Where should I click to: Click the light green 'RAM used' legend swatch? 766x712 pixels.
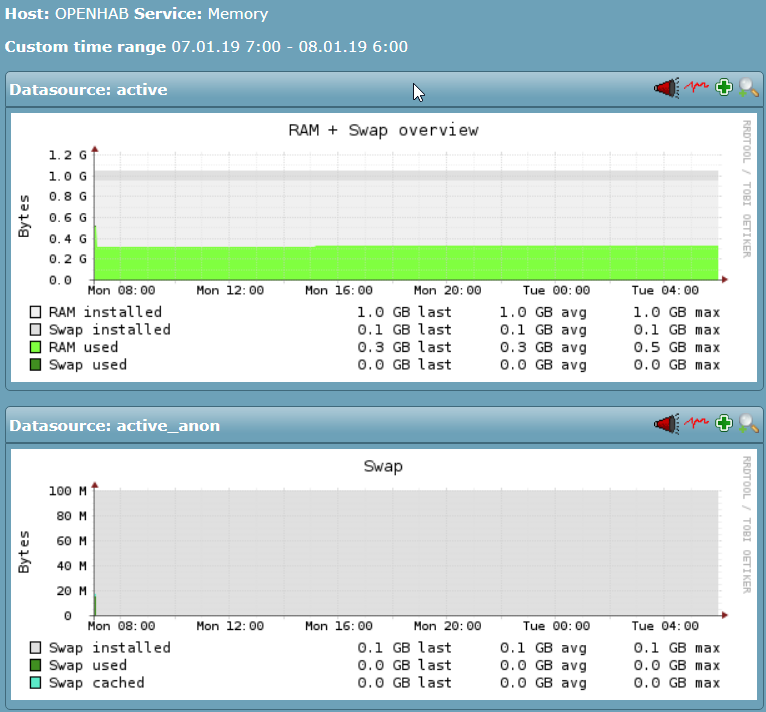[x=36, y=348]
